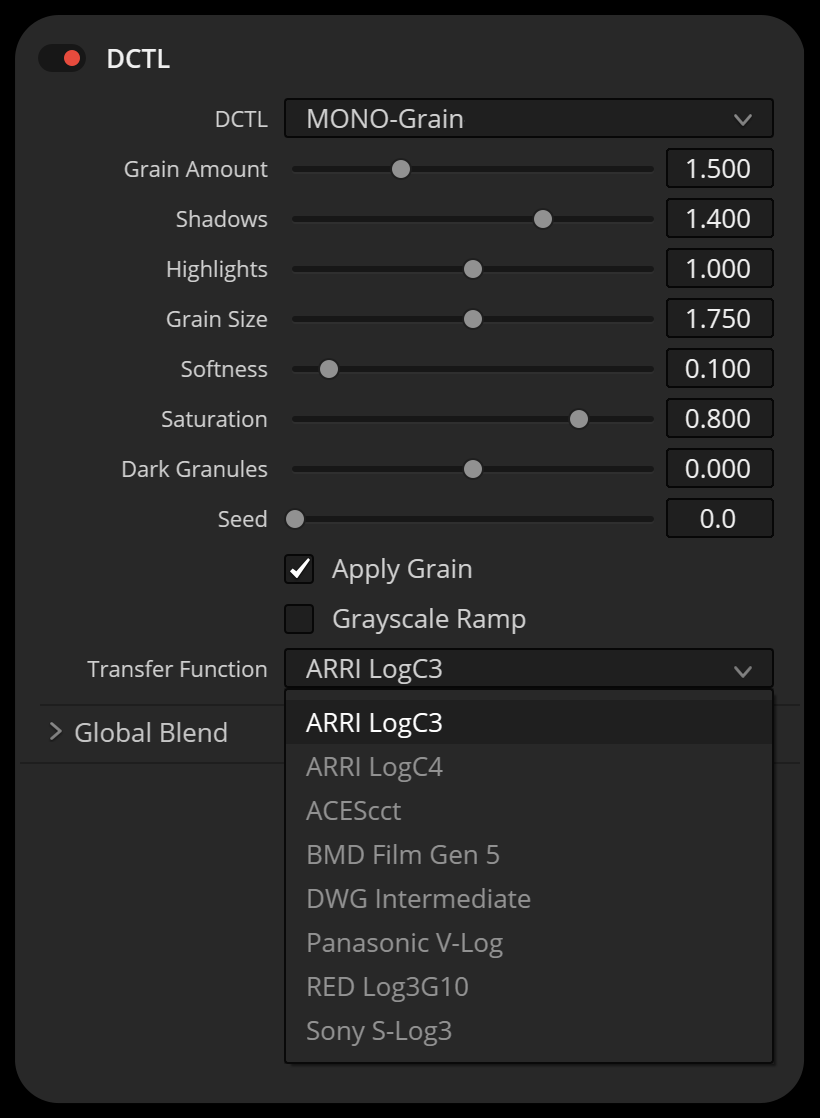Choose ACEScct transfer function option

coord(353,811)
